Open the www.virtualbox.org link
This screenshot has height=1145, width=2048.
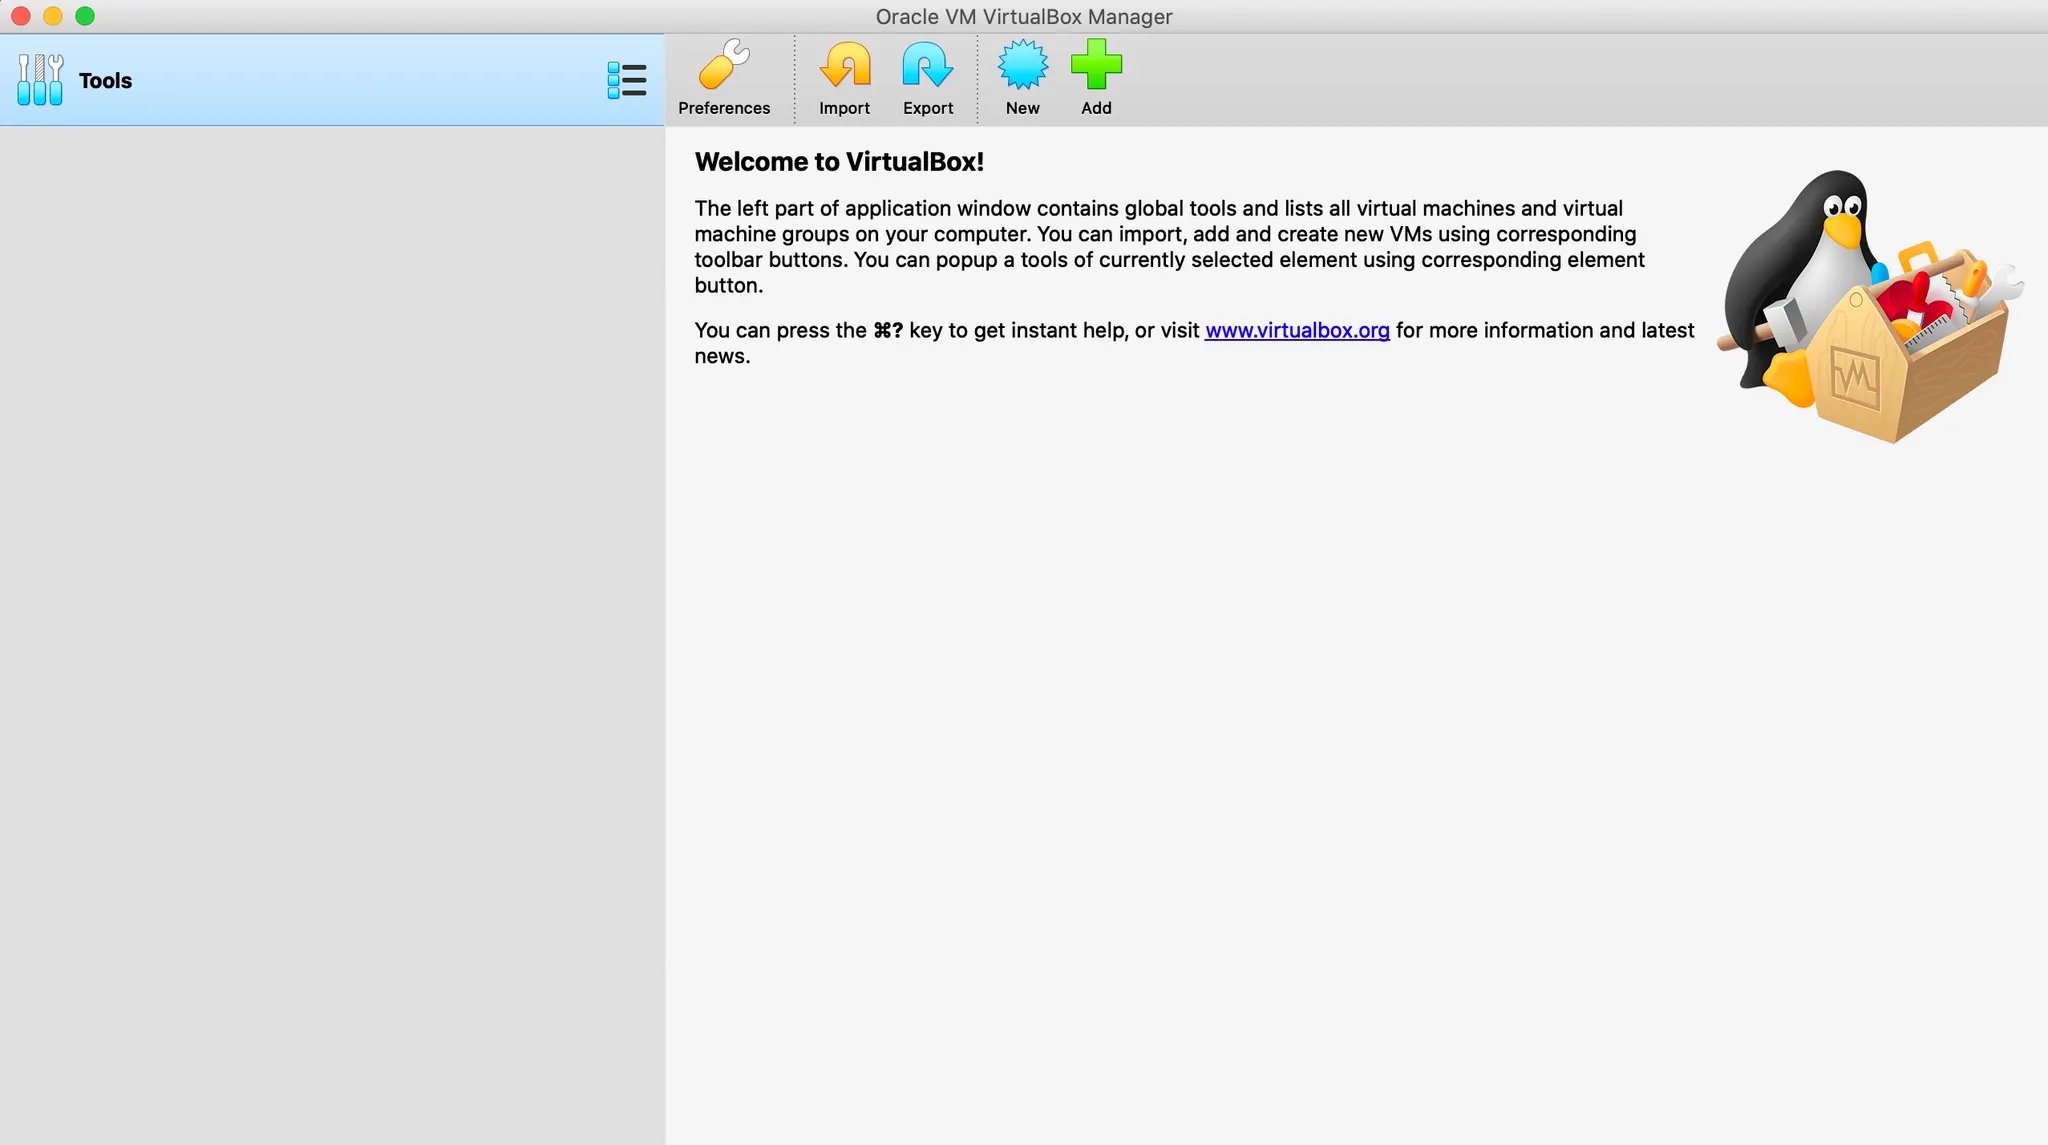(1296, 331)
